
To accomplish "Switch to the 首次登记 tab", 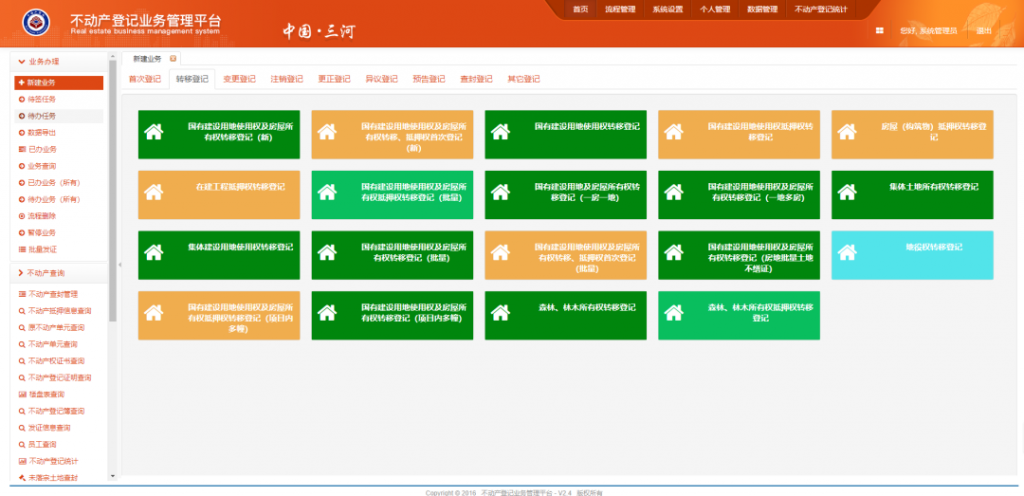I will 145,79.
